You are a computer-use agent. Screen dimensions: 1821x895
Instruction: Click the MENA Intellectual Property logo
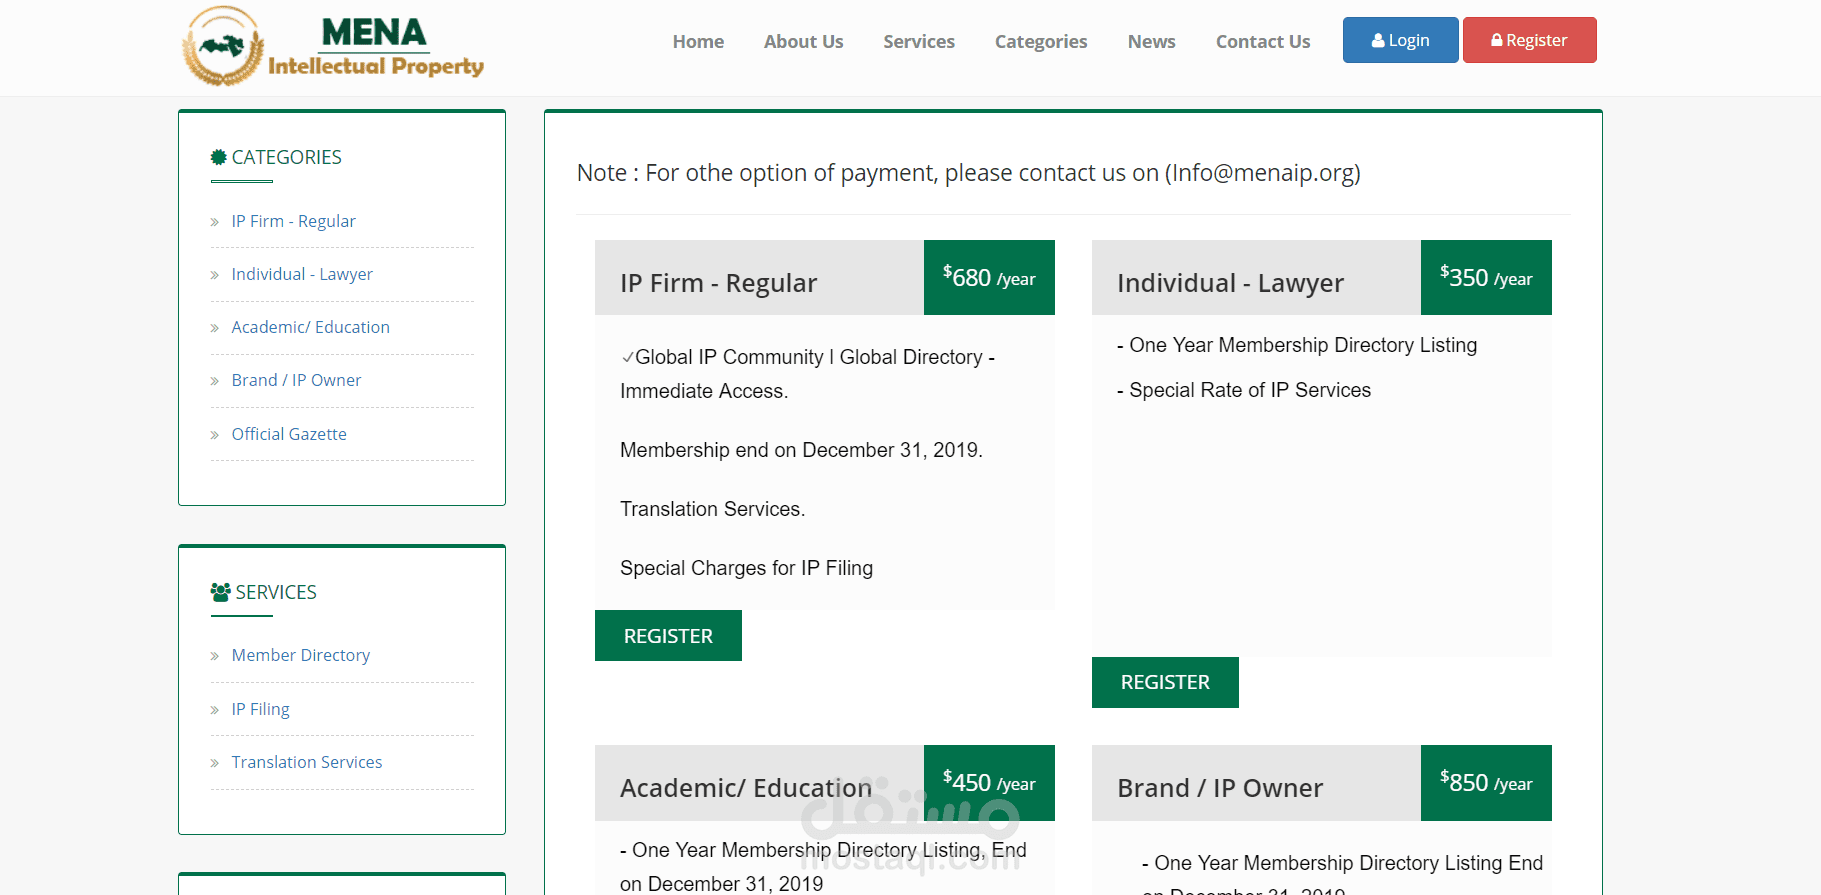333,46
